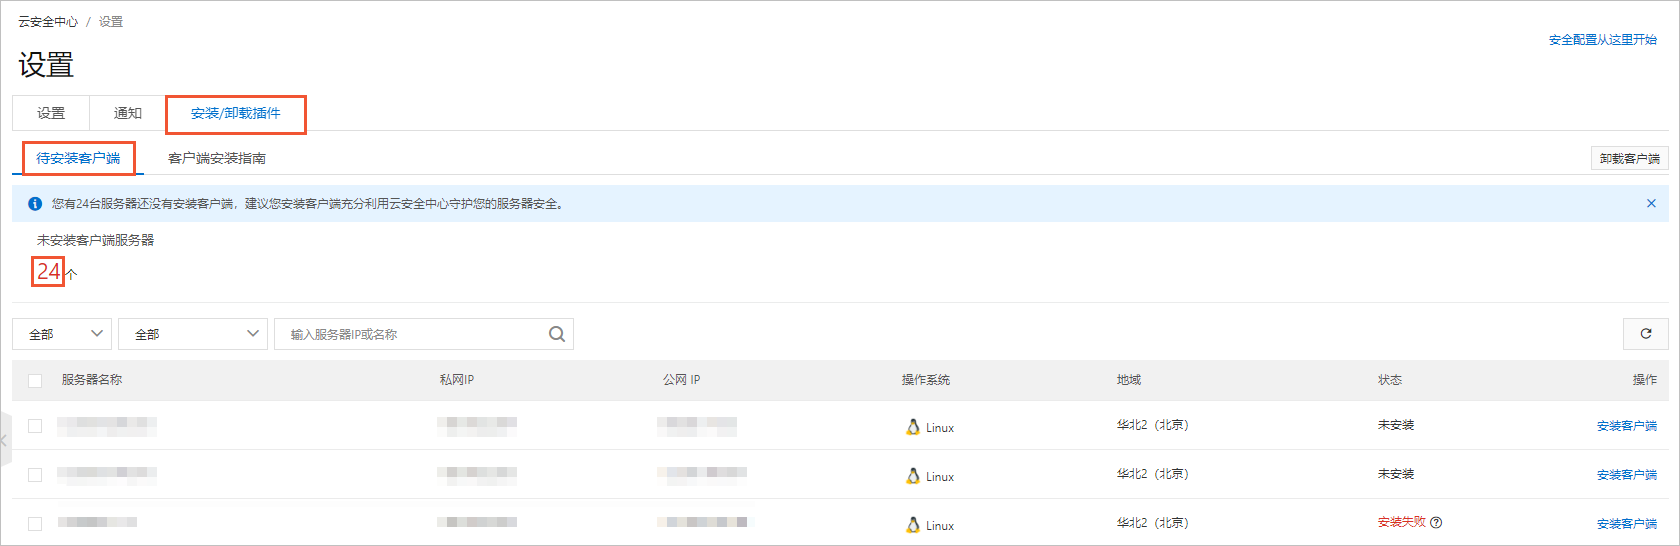
Task: Click the info icon in the banner
Action: [x=35, y=203]
